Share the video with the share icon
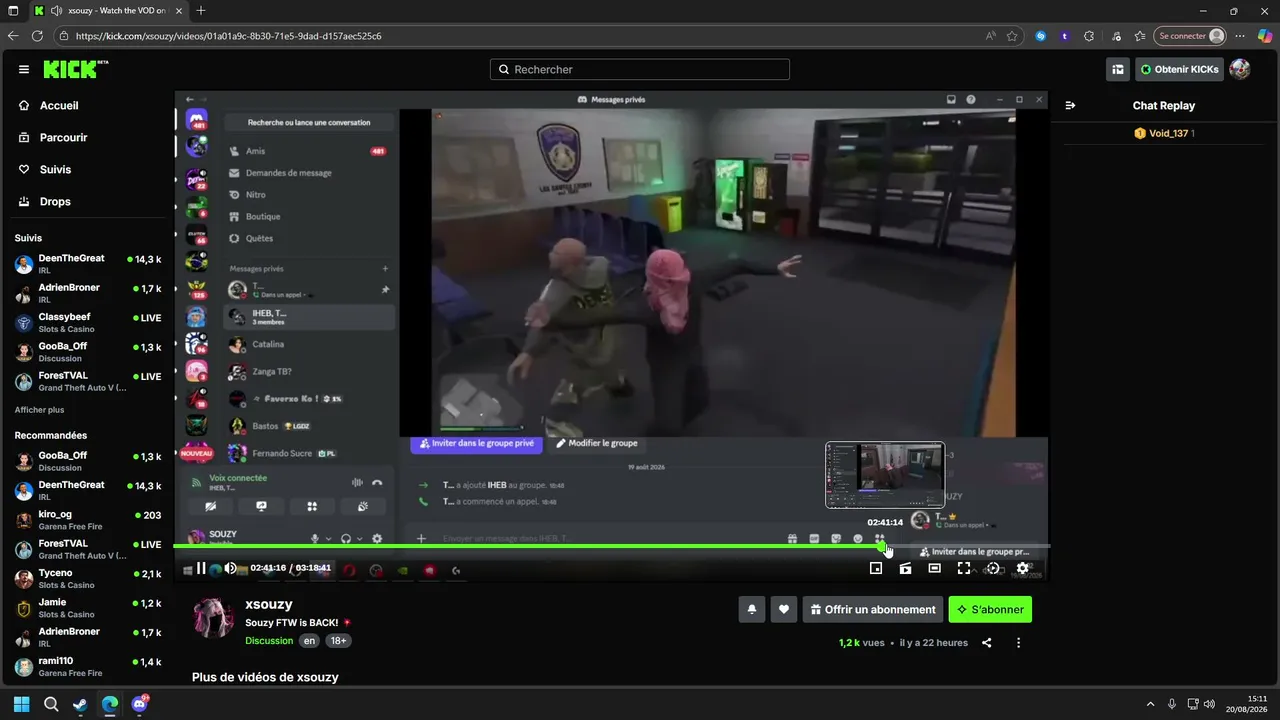The image size is (1280, 720). tap(987, 643)
